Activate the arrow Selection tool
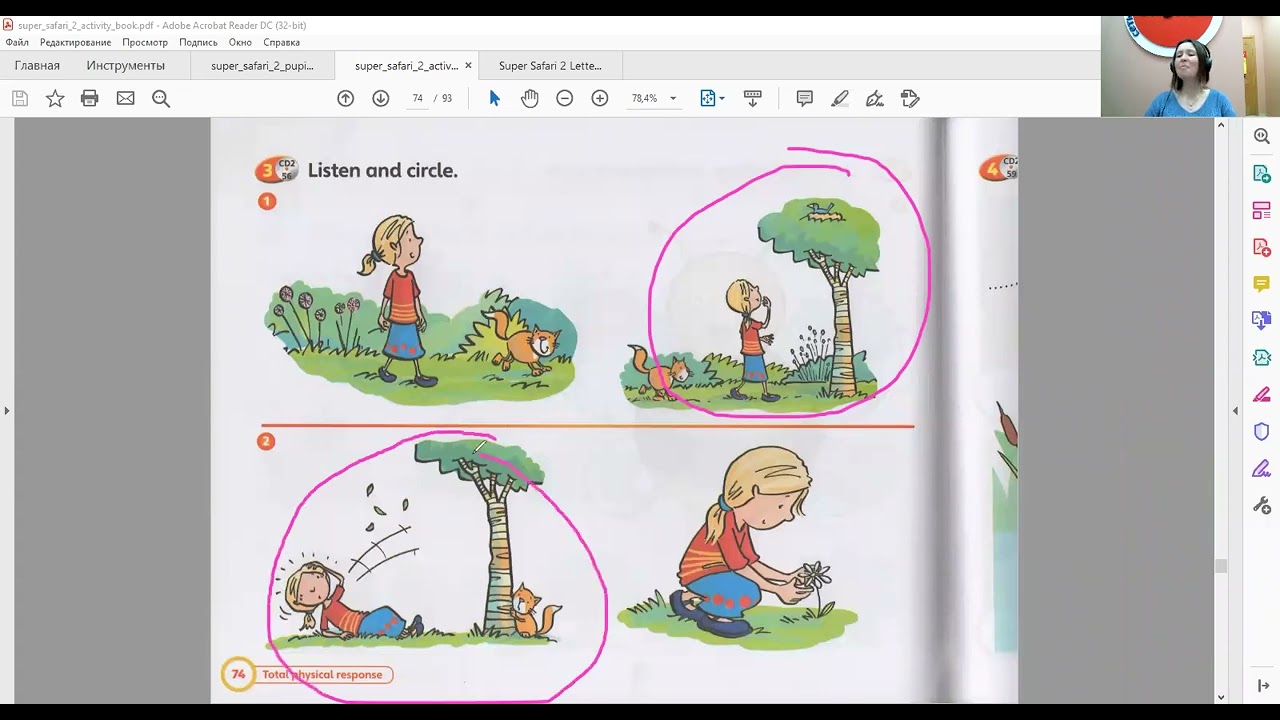This screenshot has height=720, width=1280. (494, 98)
